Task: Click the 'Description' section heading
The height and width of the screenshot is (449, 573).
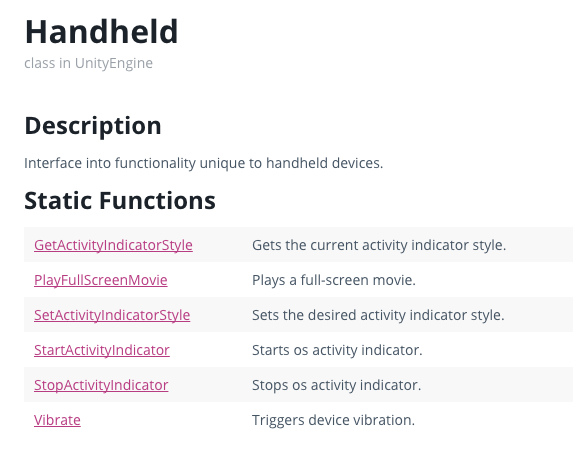Action: tap(93, 126)
